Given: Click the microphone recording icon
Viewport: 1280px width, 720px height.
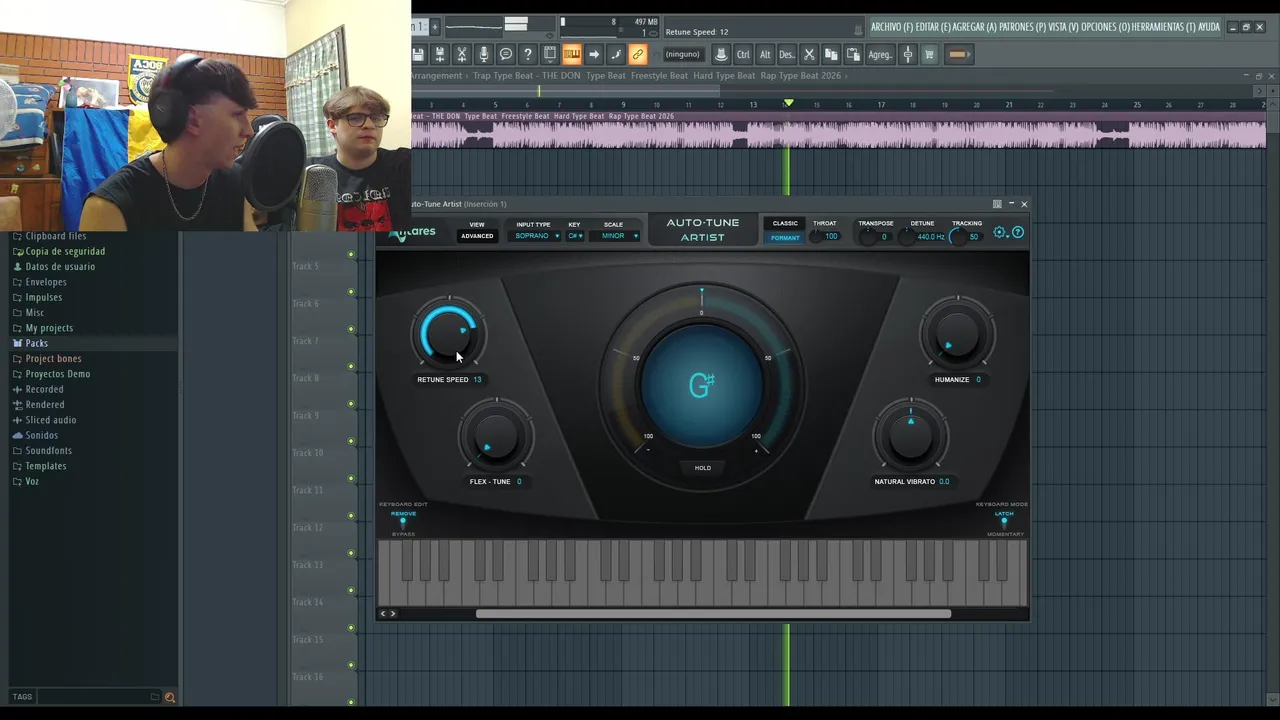Looking at the screenshot, I should pos(484,54).
